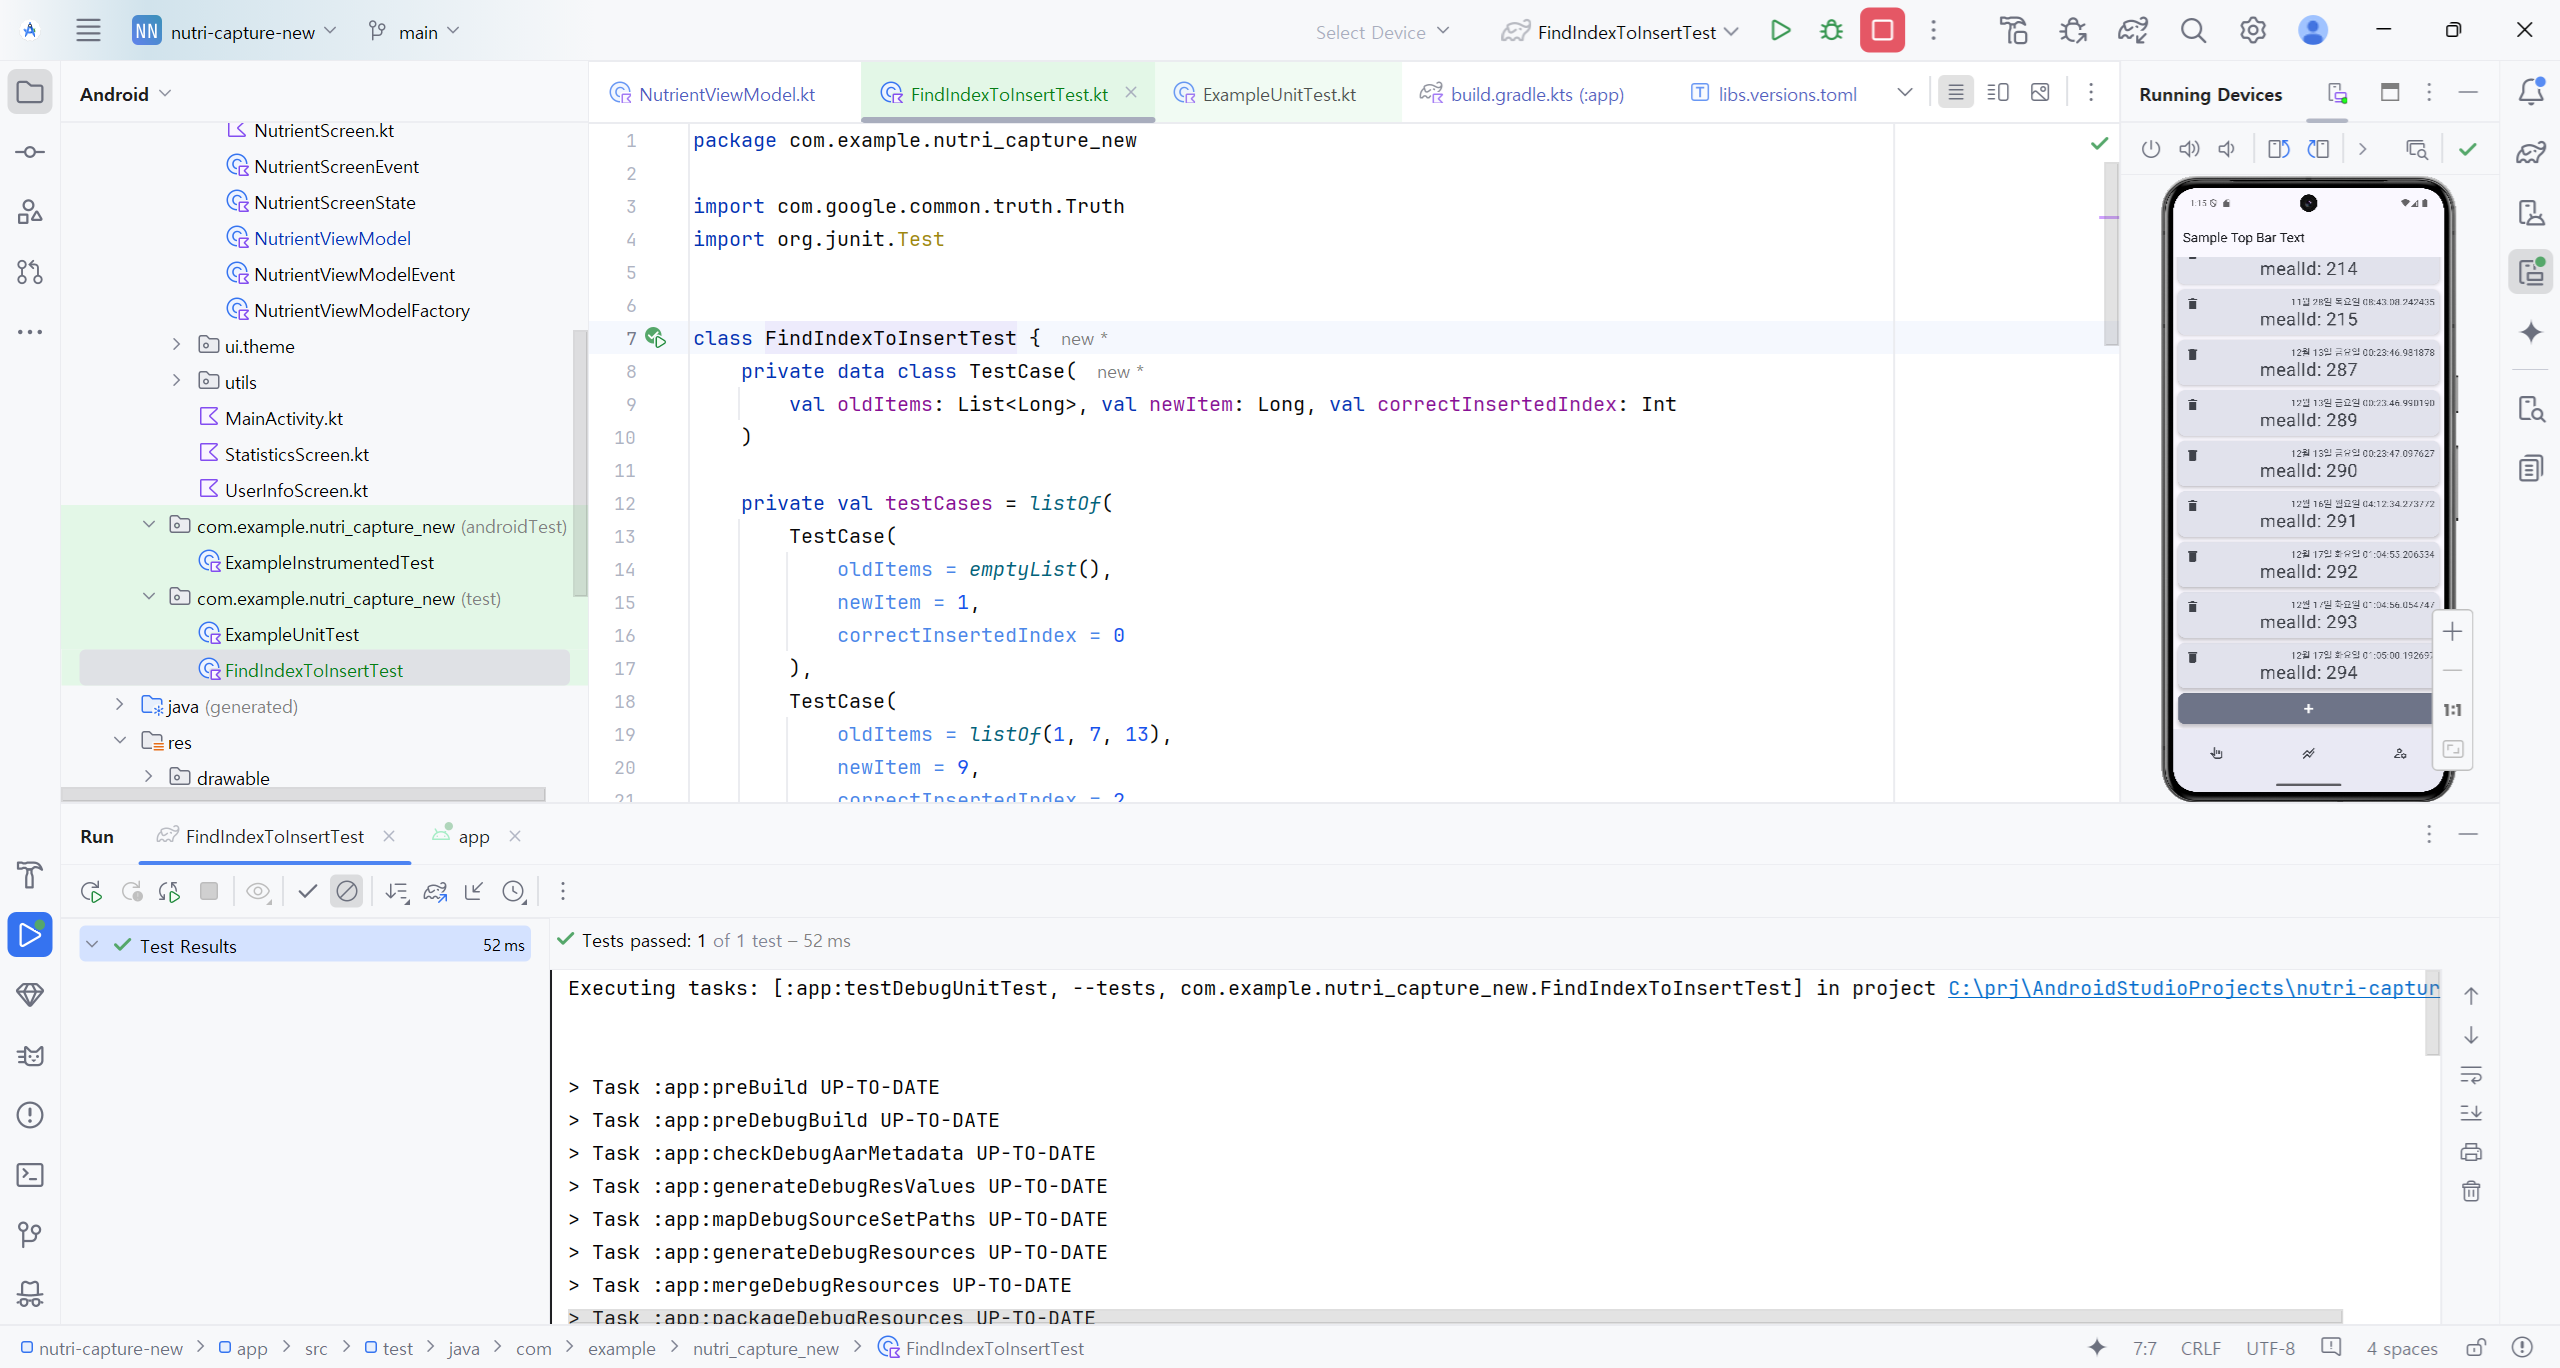Rerun the tests in Run panel

[x=91, y=891]
